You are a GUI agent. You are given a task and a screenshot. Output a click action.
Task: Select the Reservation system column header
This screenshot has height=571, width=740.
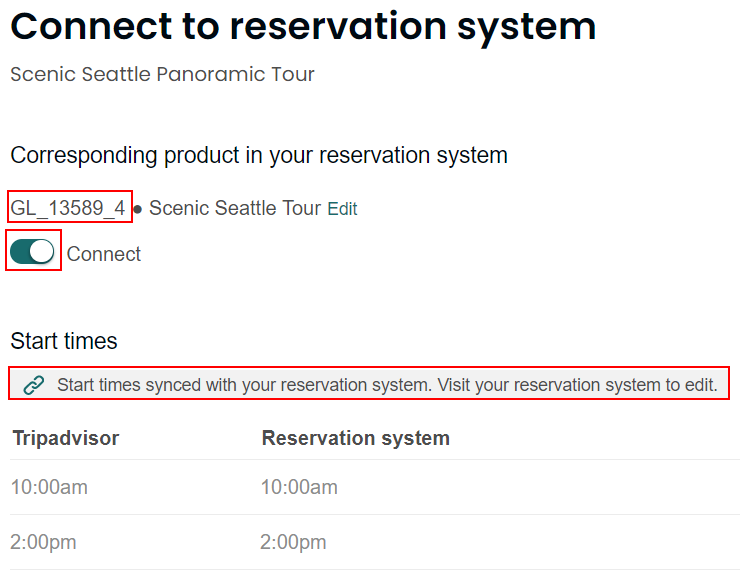[x=356, y=438]
